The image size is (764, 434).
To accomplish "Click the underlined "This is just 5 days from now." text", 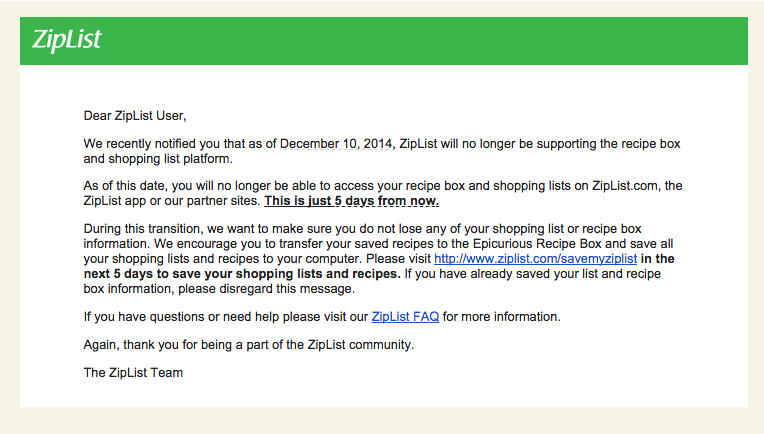I will pyautogui.click(x=351, y=200).
